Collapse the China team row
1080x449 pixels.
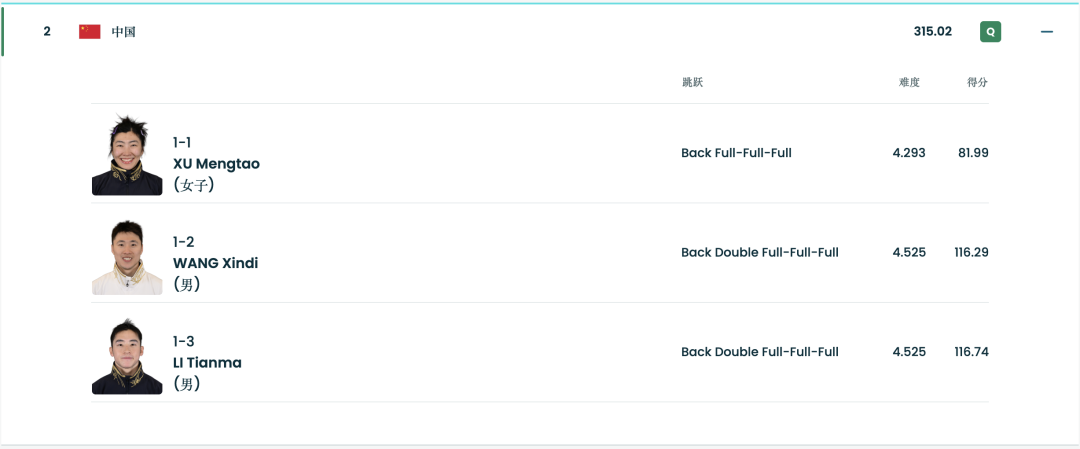coord(1047,32)
